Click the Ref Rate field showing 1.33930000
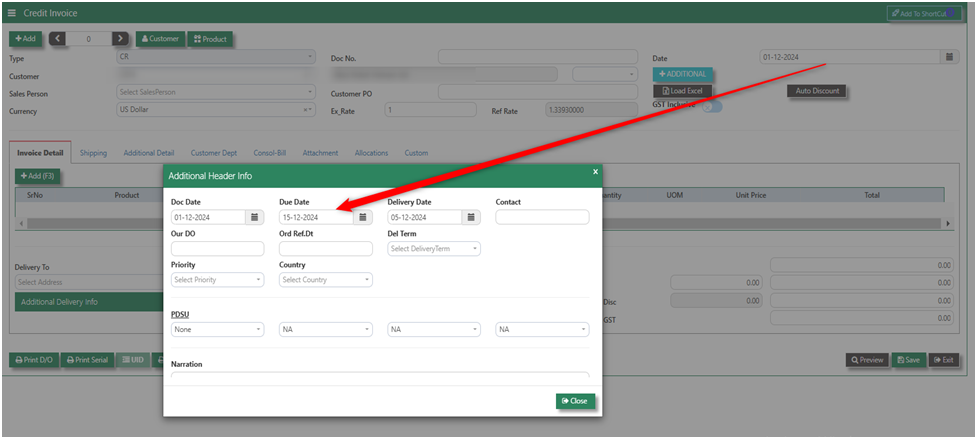This screenshot has height=439, width=977. click(591, 110)
